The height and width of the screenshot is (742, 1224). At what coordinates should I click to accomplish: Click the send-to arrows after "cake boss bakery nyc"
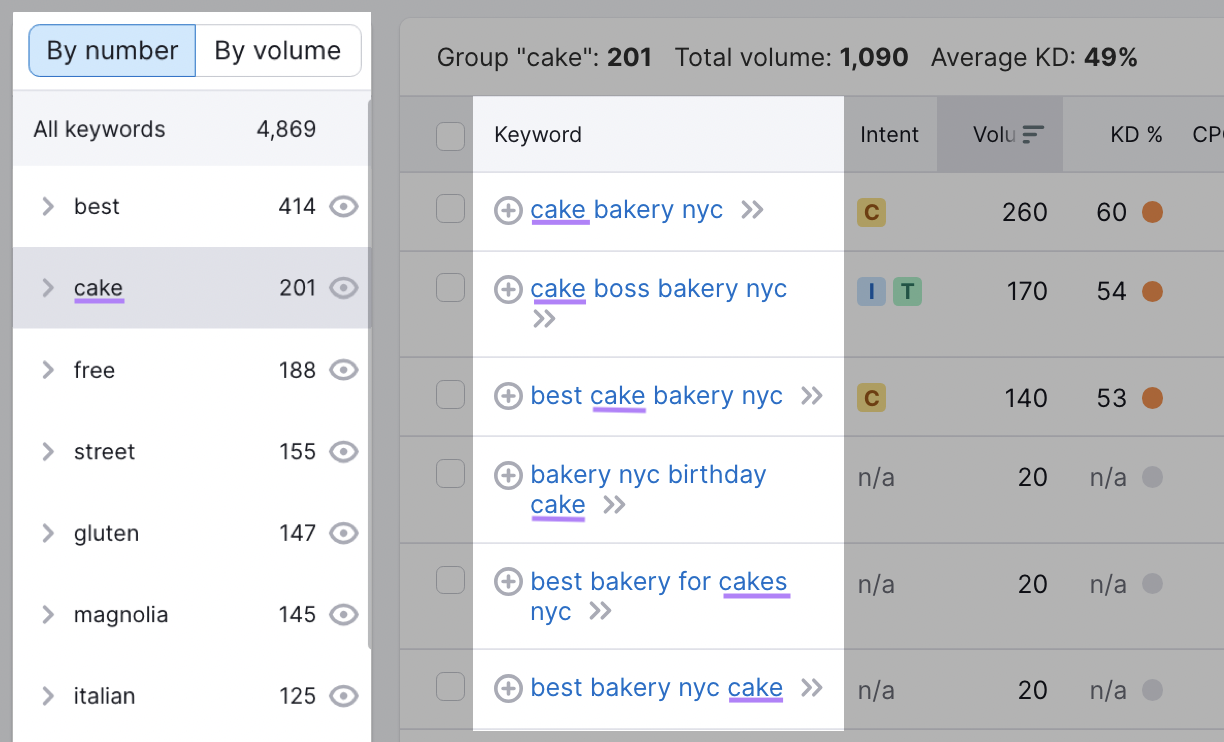[543, 318]
